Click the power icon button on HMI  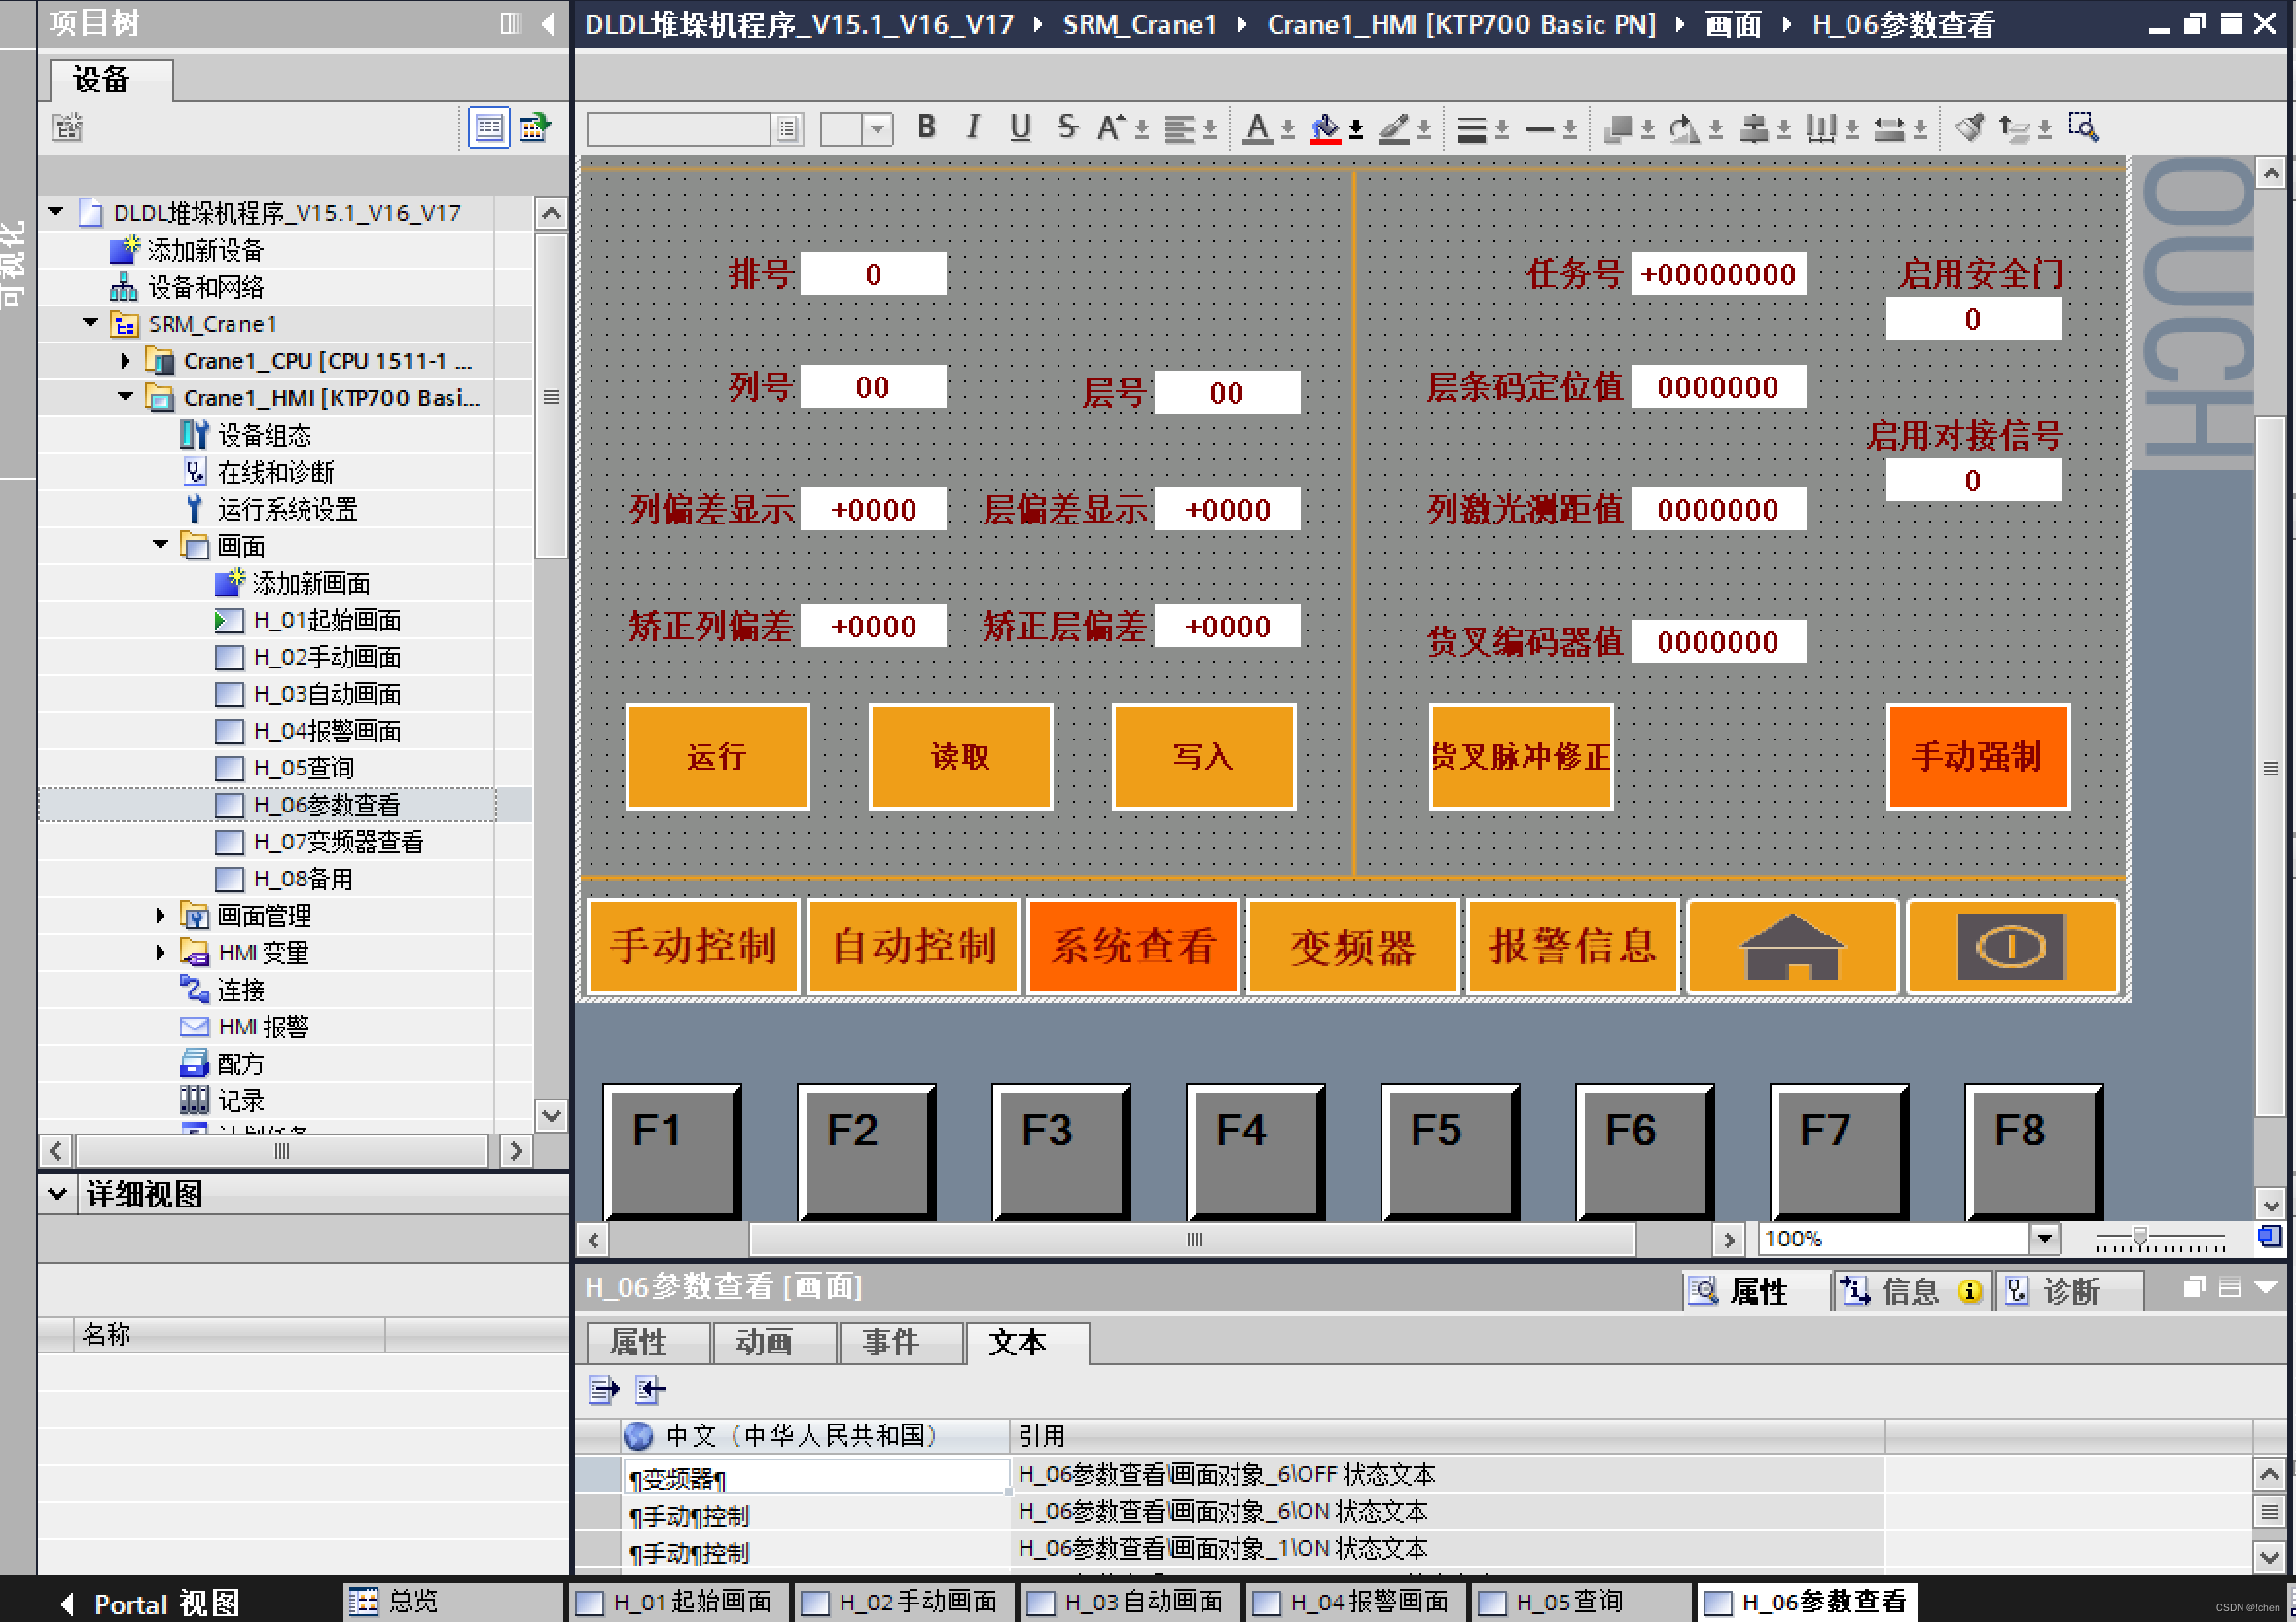click(2011, 946)
